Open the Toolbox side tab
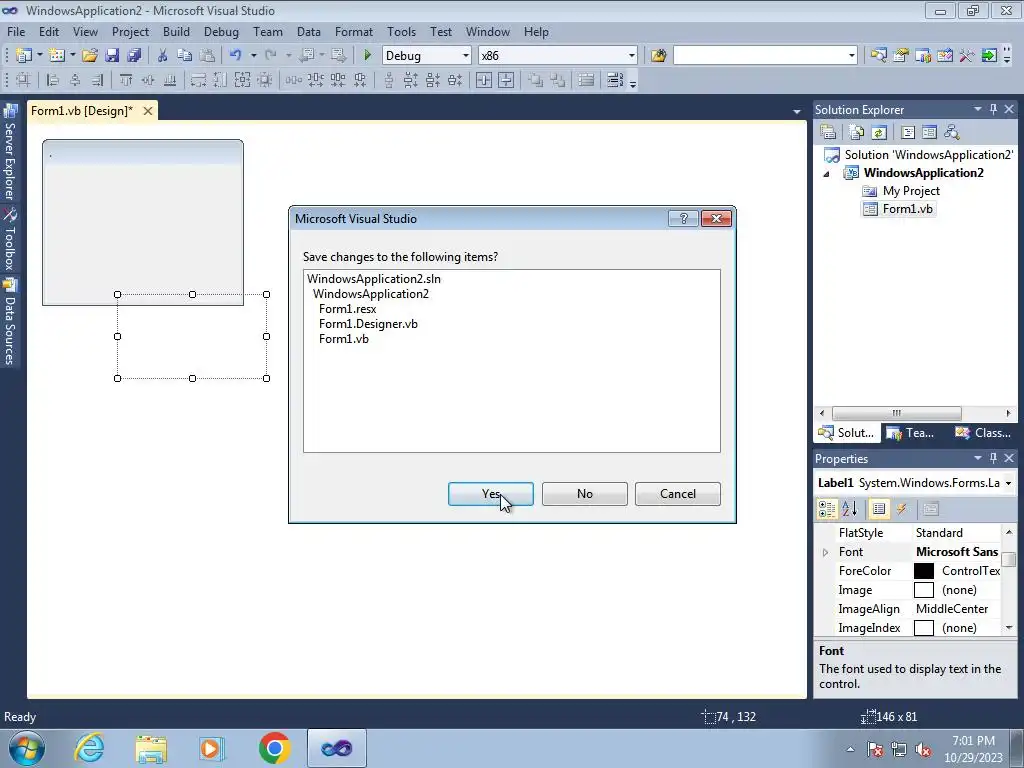 [x=10, y=239]
